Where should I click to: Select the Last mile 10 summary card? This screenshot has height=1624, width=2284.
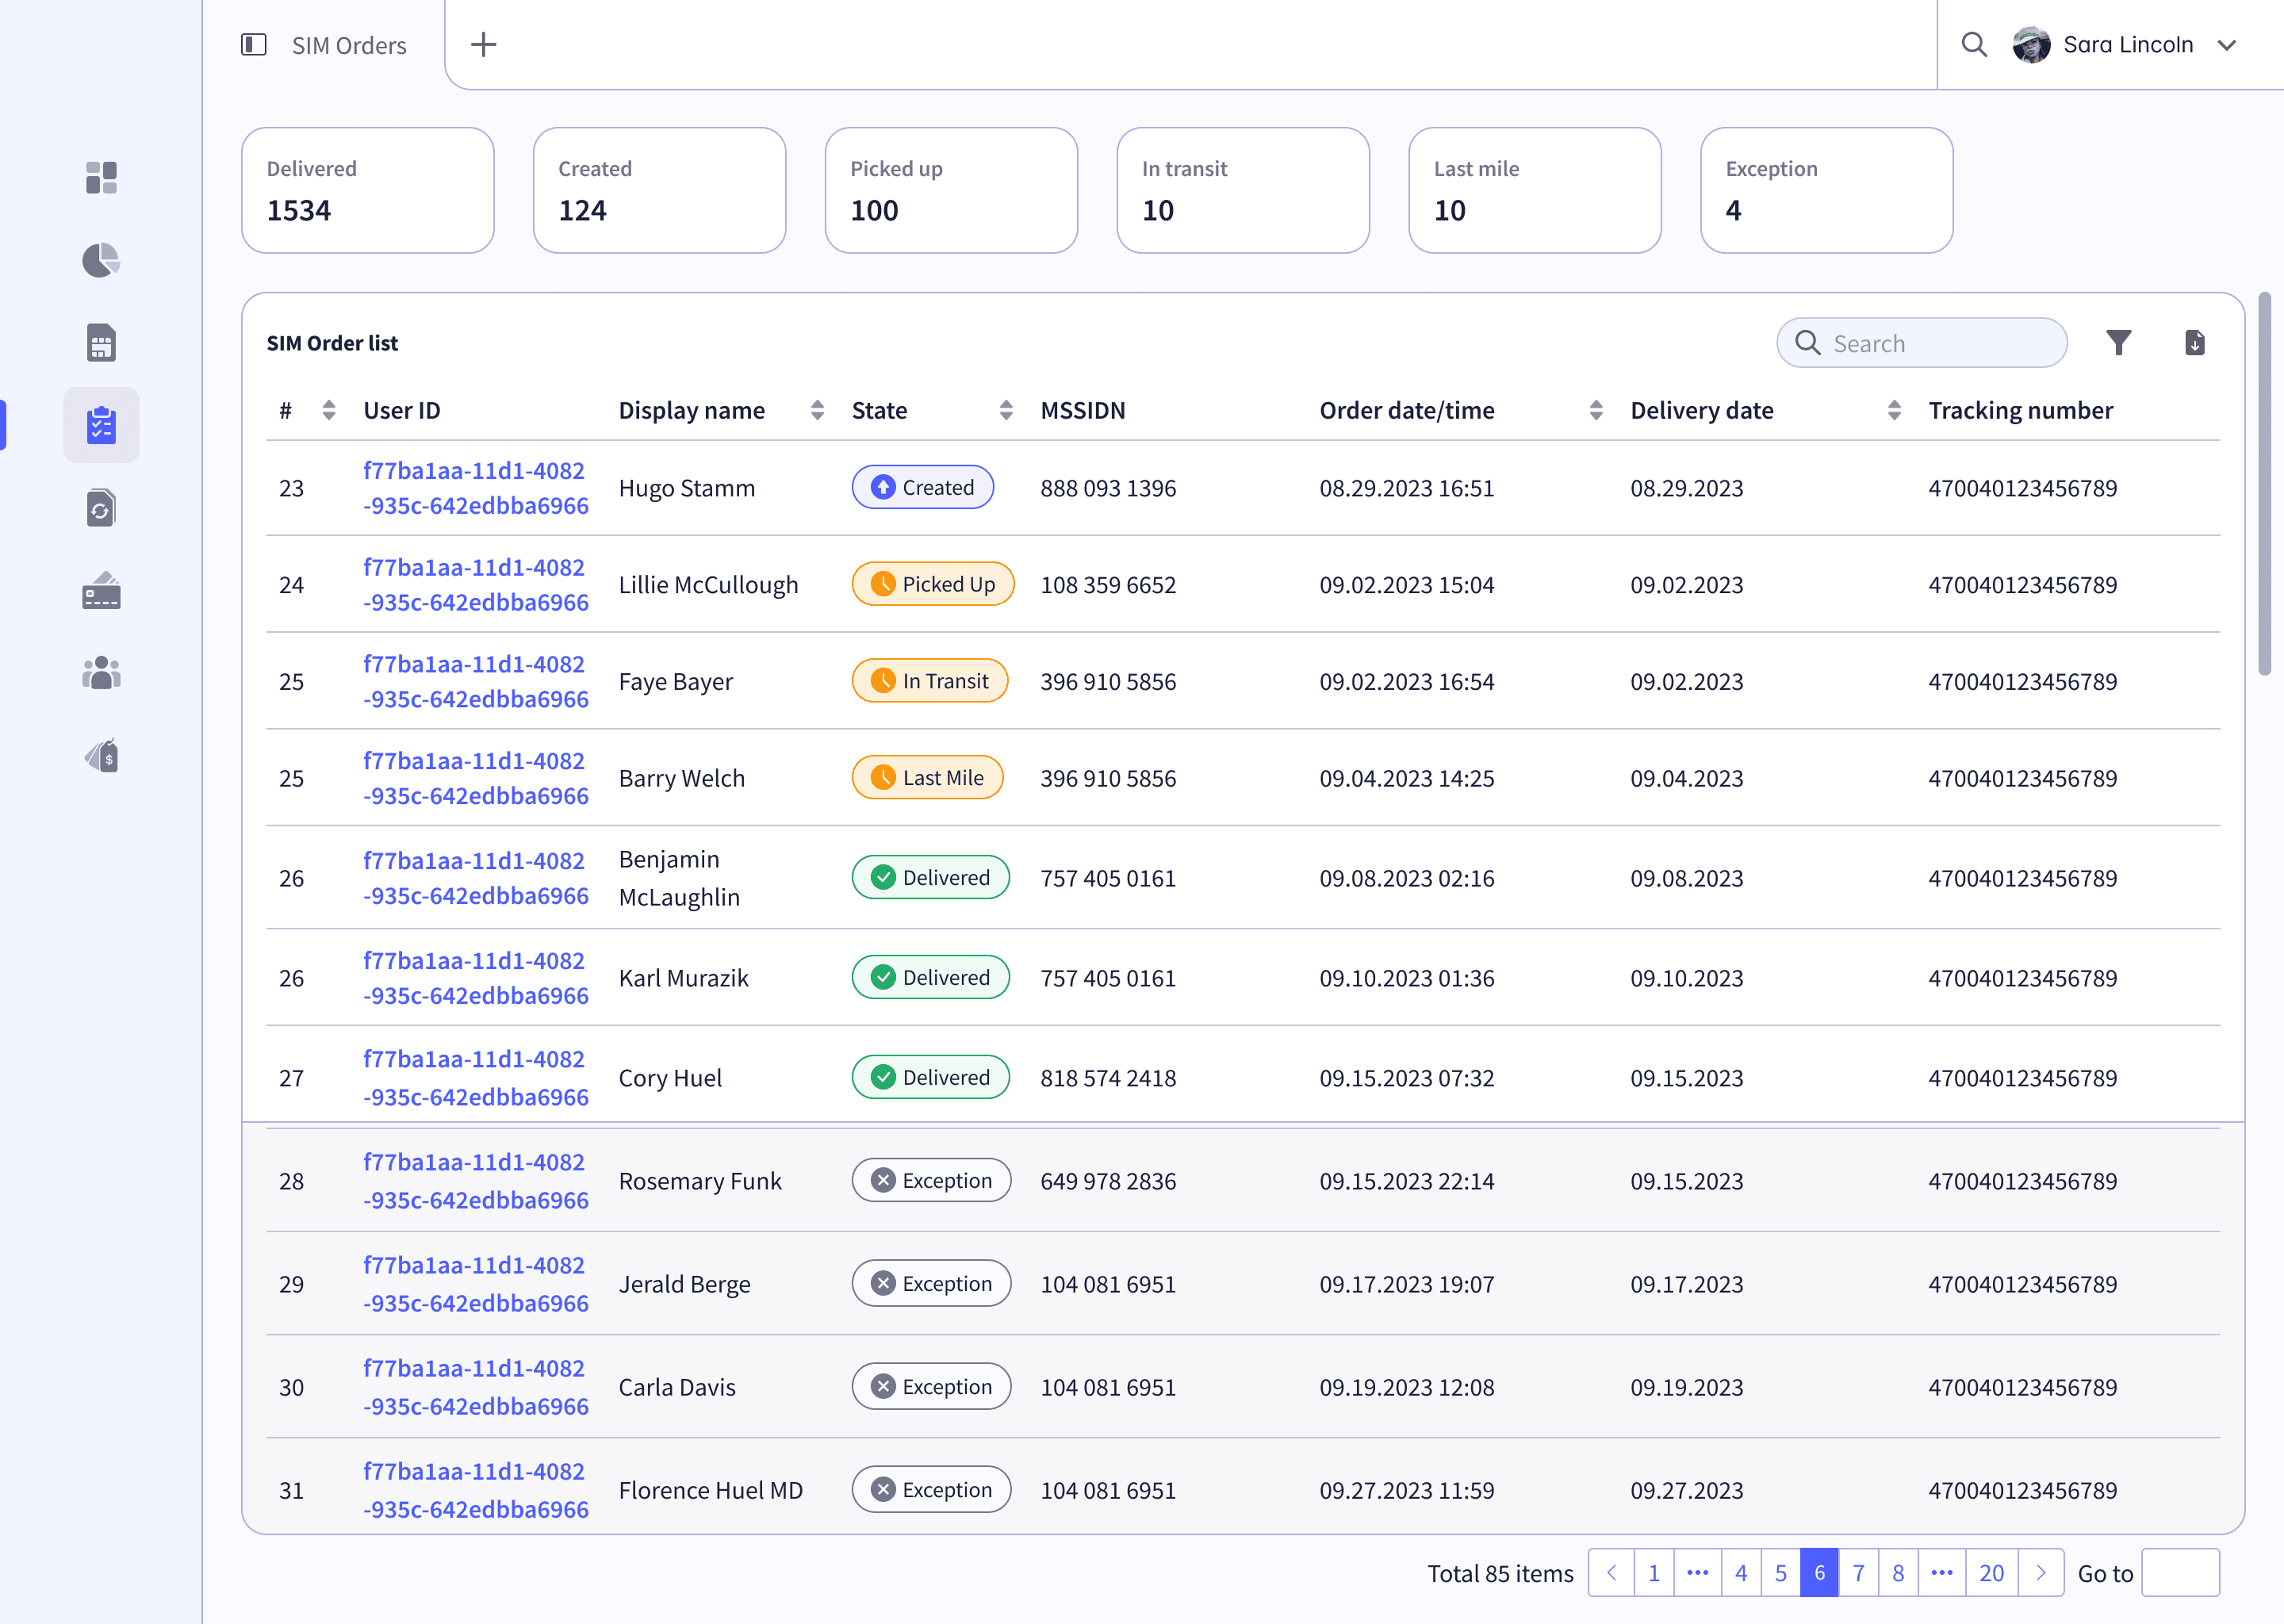click(x=1535, y=190)
